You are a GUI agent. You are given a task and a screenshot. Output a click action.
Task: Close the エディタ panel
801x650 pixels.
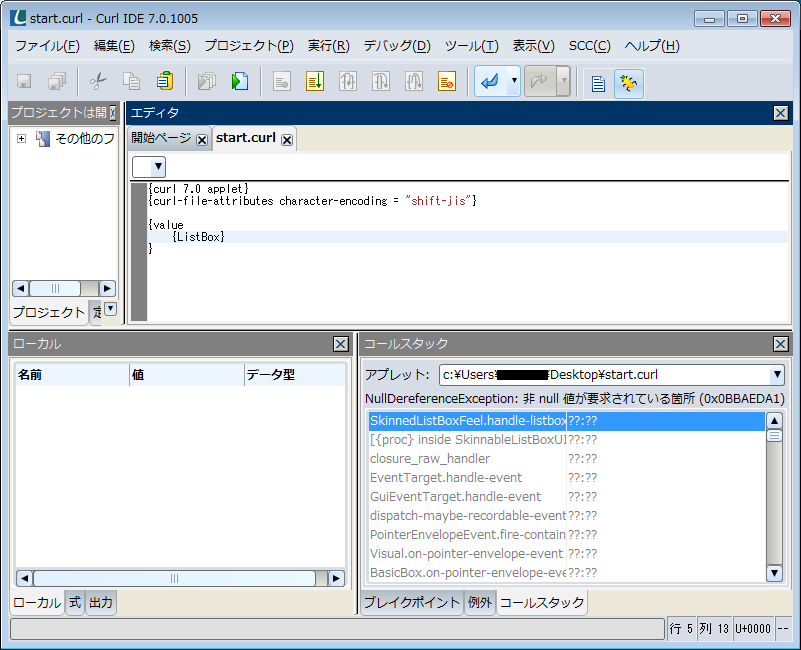pos(780,113)
